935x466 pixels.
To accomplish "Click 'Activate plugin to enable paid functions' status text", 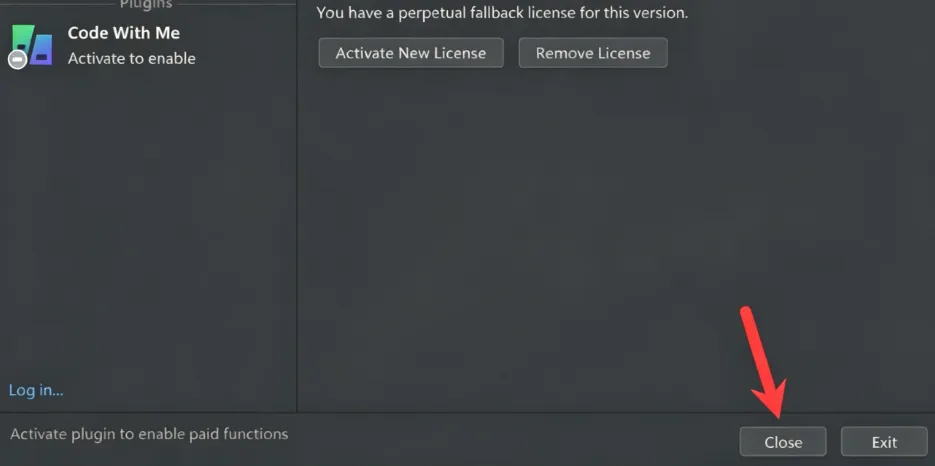I will click(149, 434).
